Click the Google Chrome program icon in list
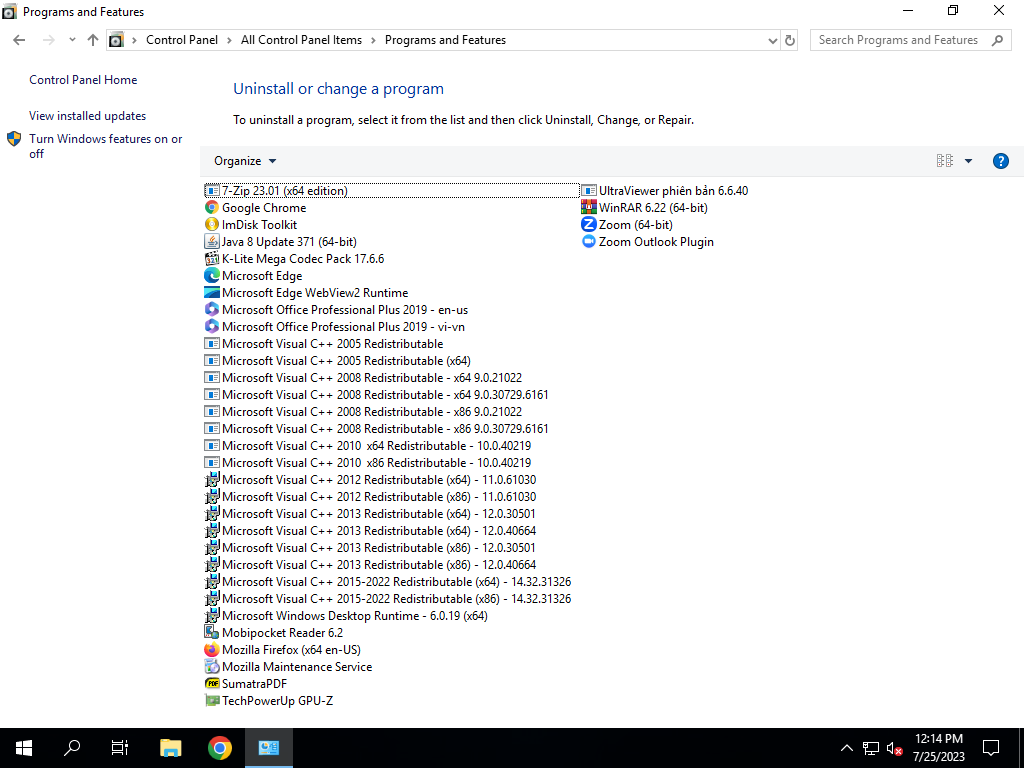Viewport: 1024px width, 768px height. pyautogui.click(x=212, y=208)
